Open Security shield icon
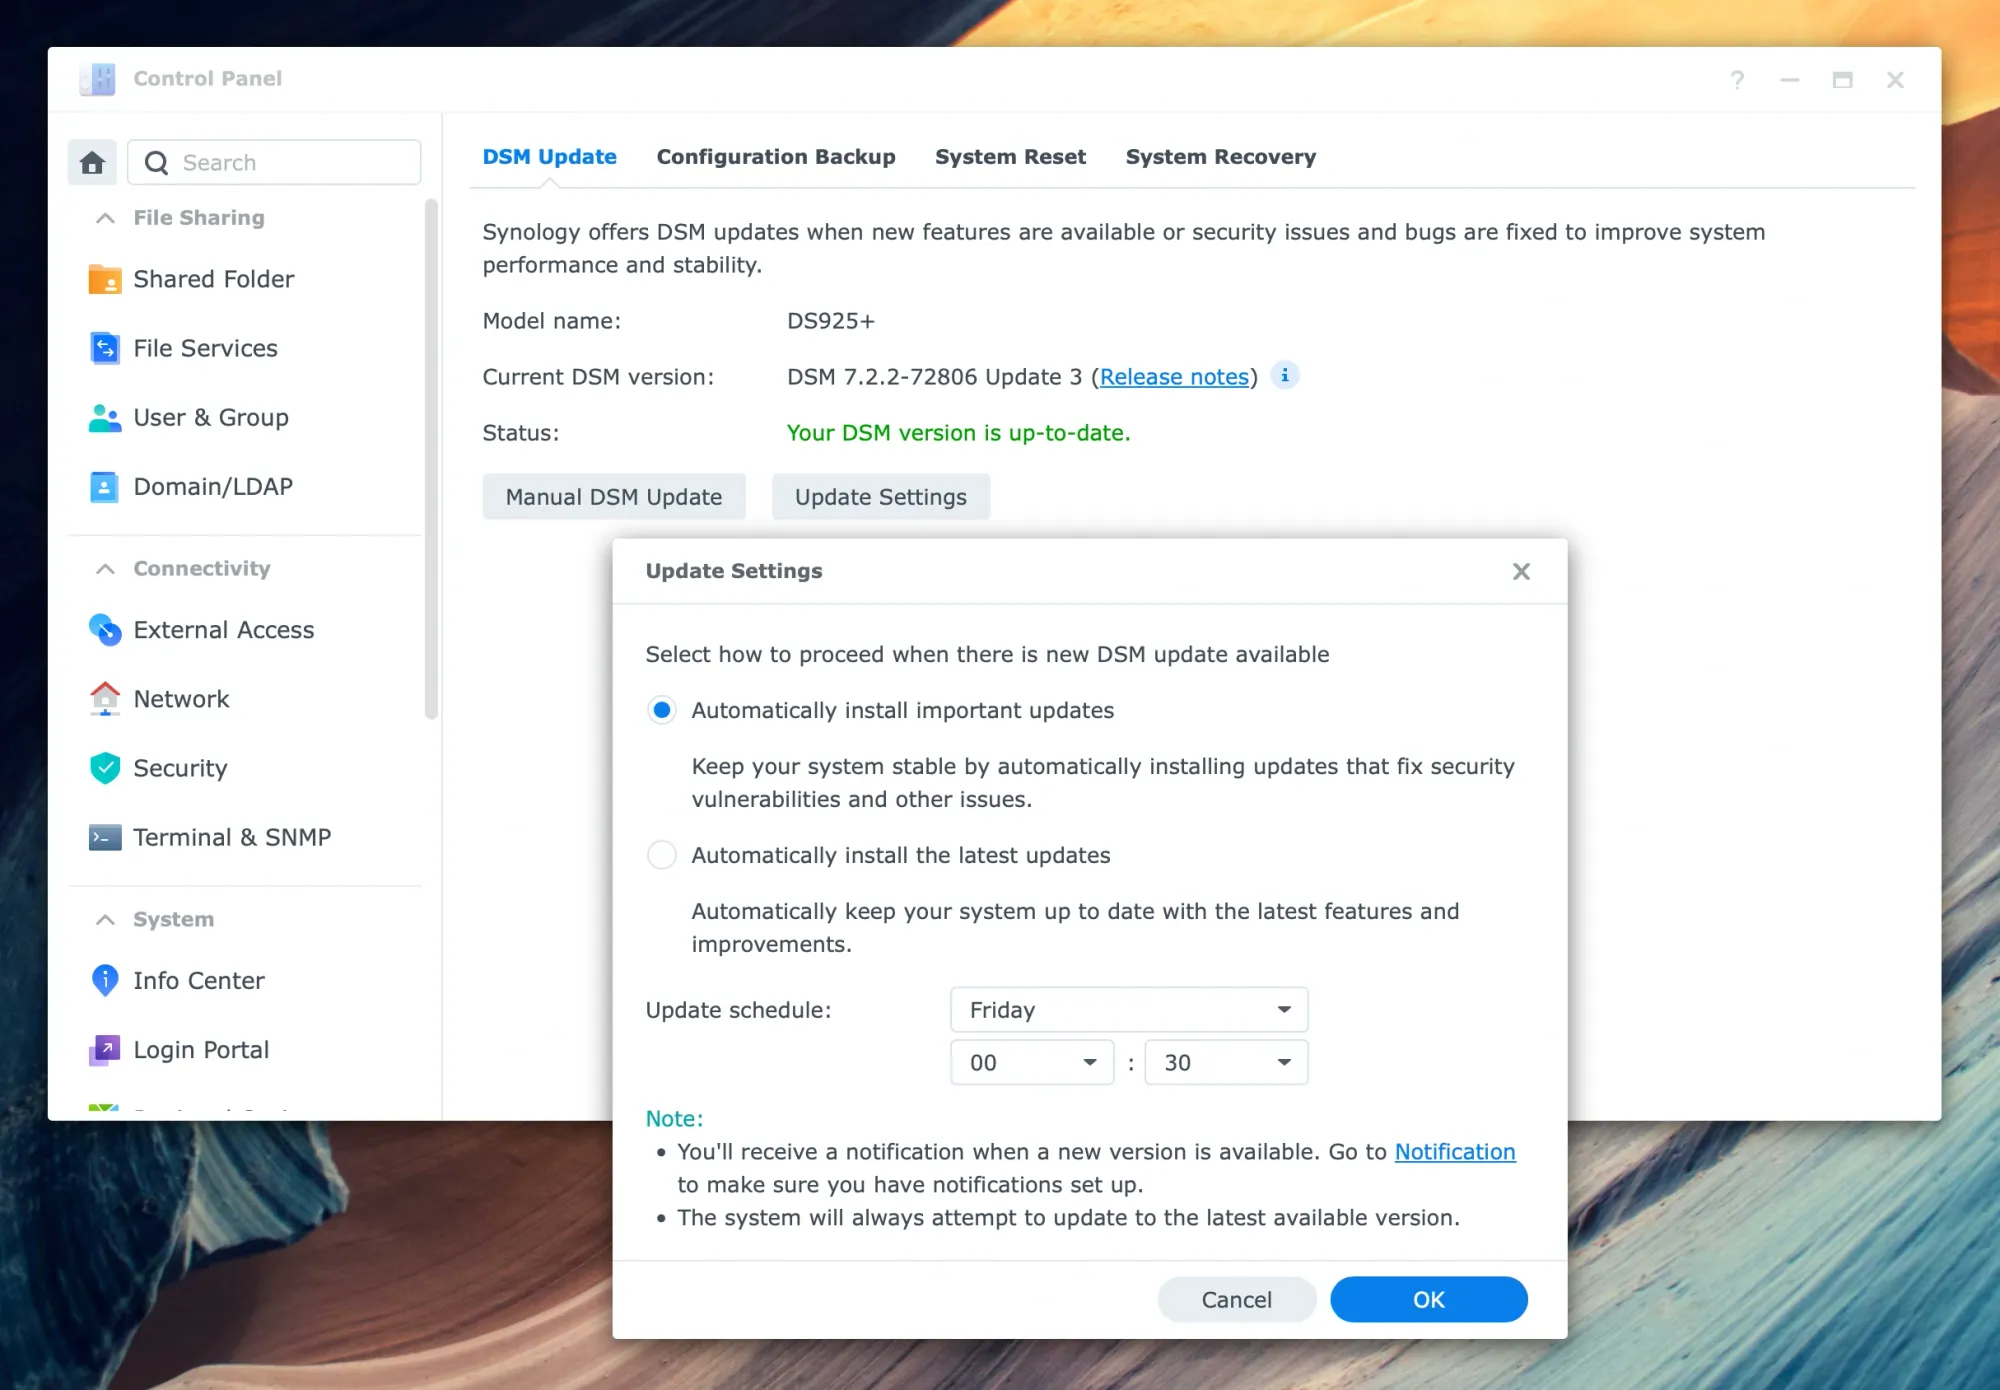Screen dimensions: 2000x1390 [x=105, y=767]
